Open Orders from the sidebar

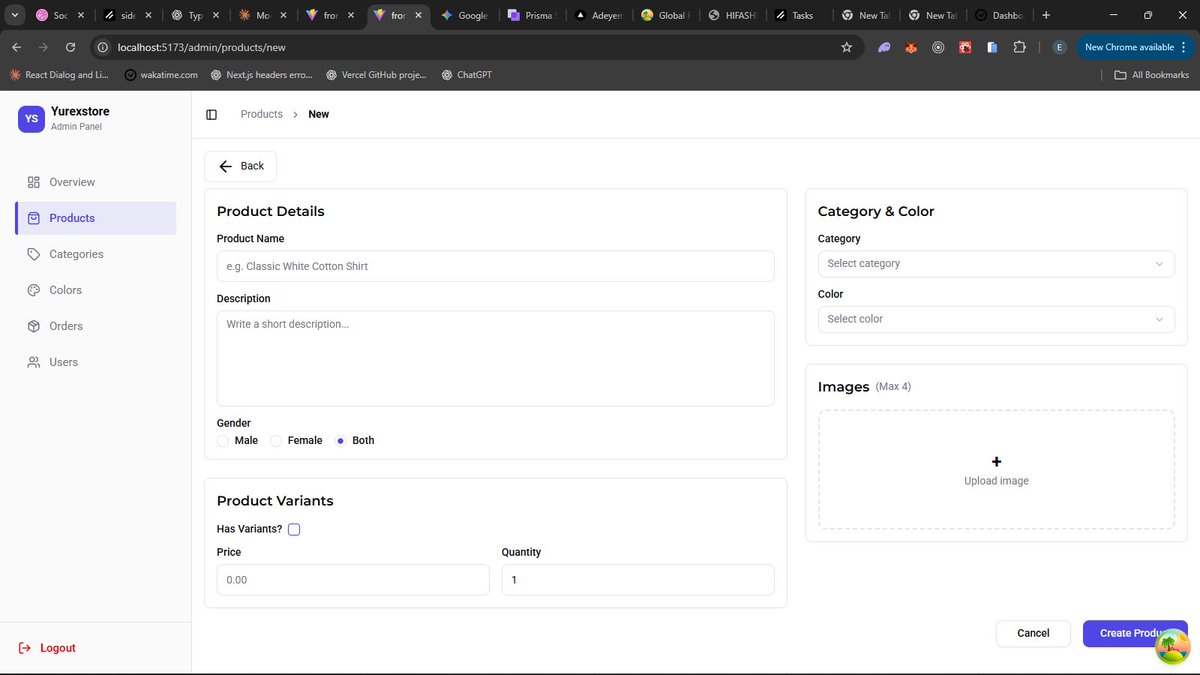pyautogui.click(x=65, y=325)
